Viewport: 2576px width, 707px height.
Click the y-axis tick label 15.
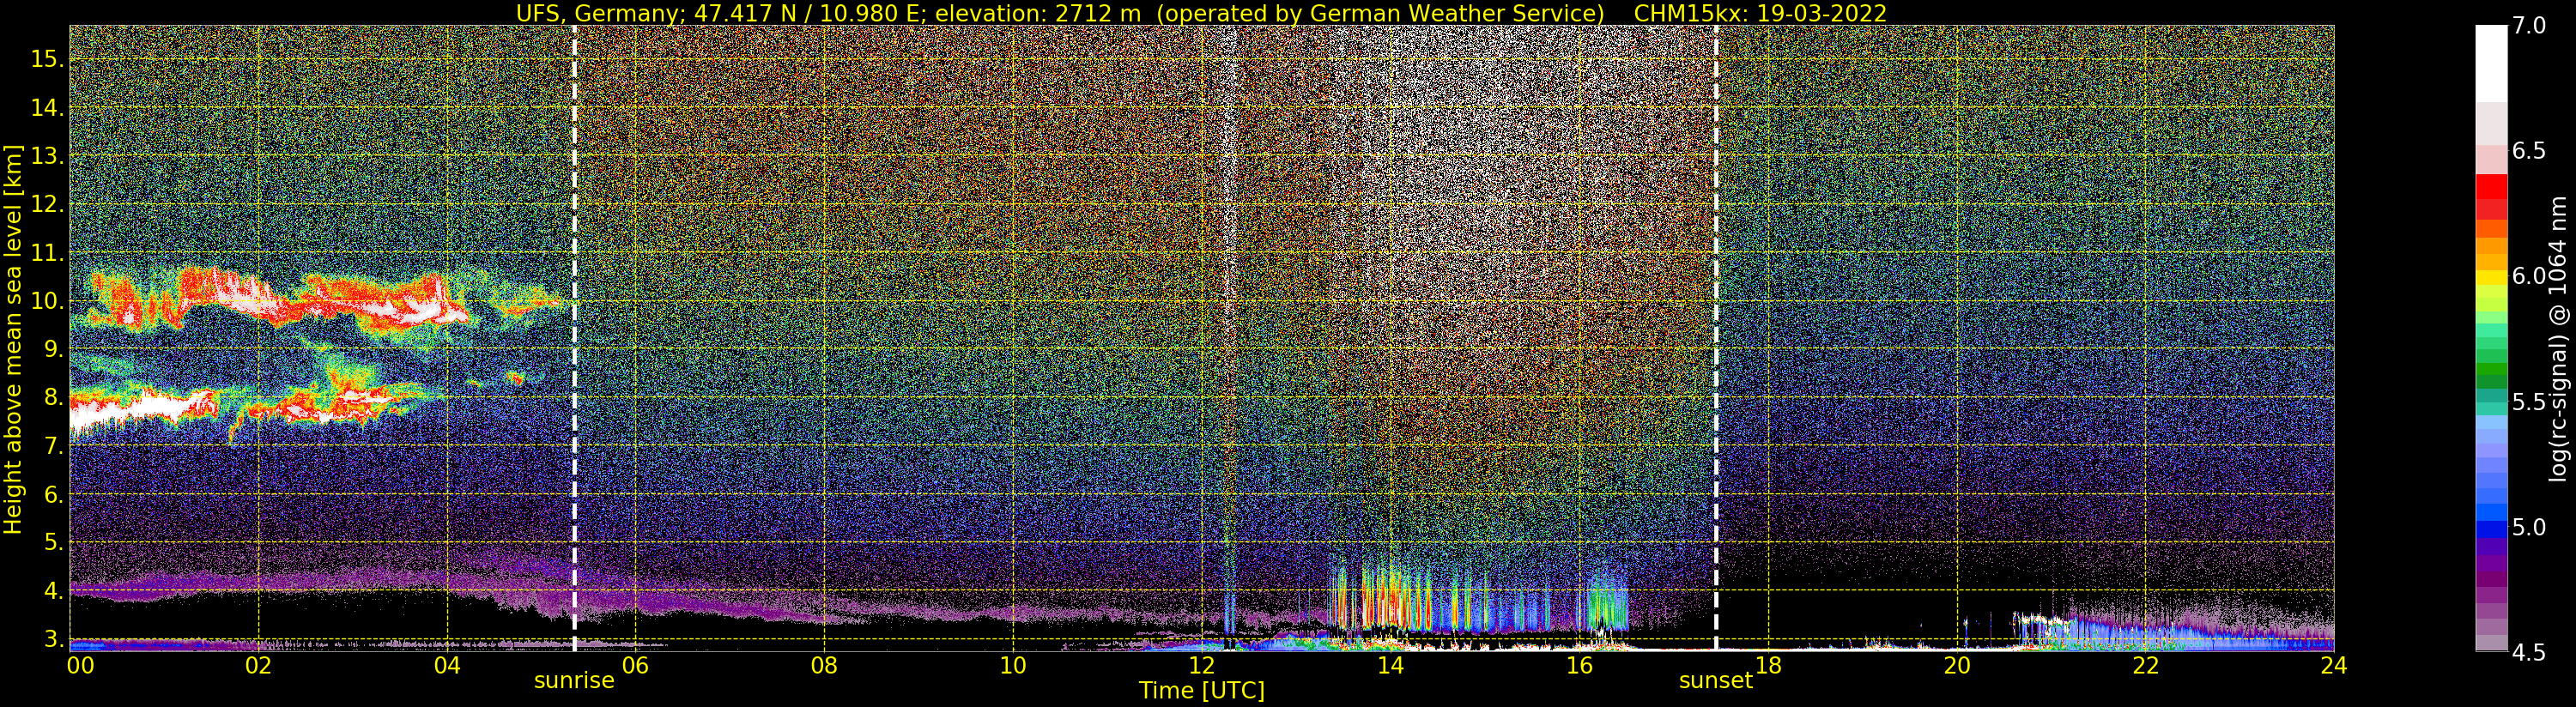click(47, 59)
